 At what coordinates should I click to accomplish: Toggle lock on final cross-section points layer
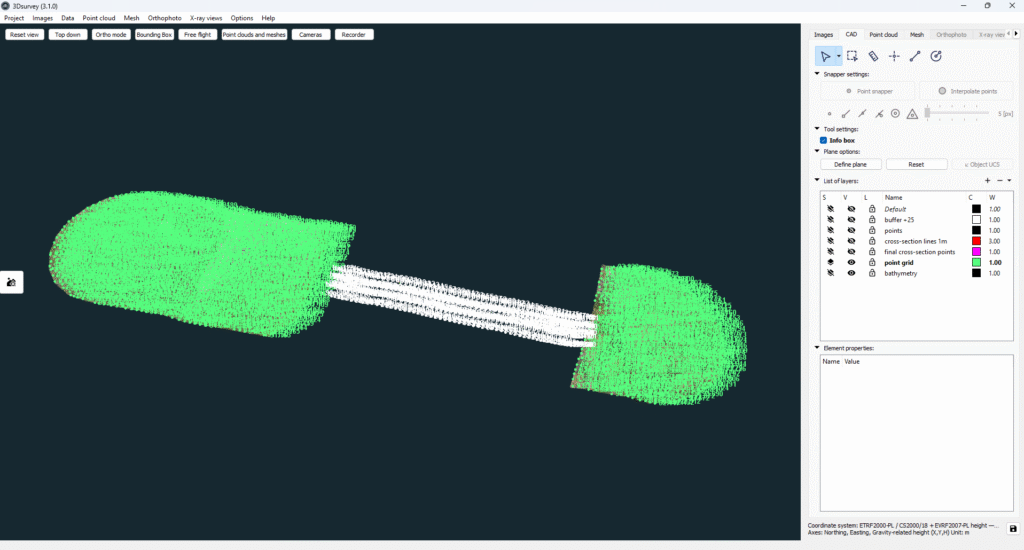click(x=872, y=251)
